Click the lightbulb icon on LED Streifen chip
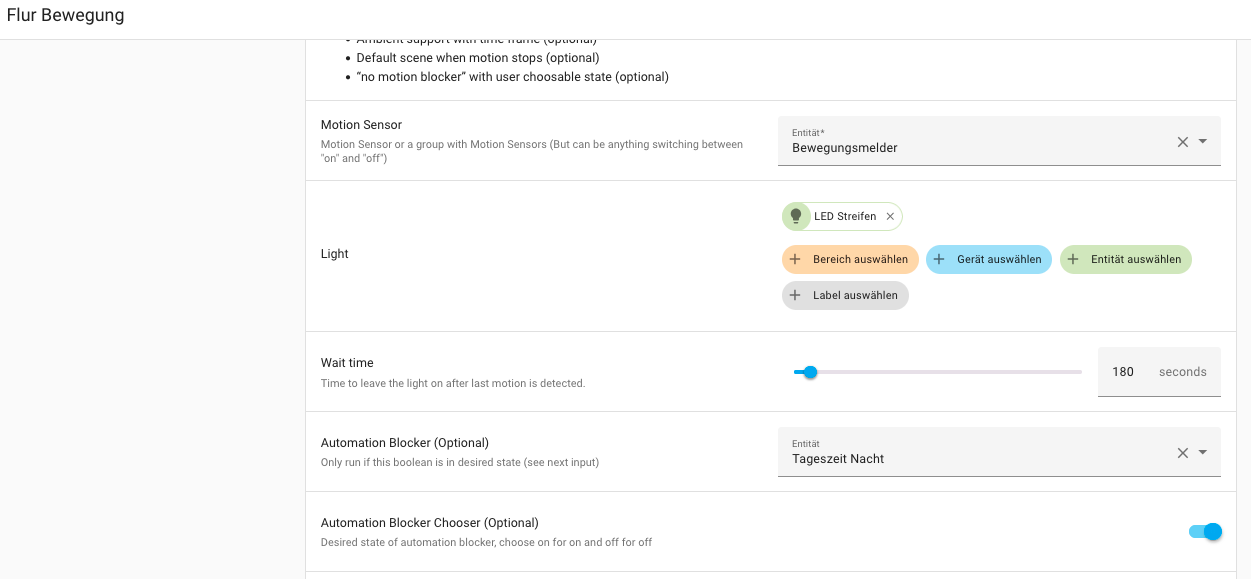This screenshot has height=579, width=1251. point(796,216)
